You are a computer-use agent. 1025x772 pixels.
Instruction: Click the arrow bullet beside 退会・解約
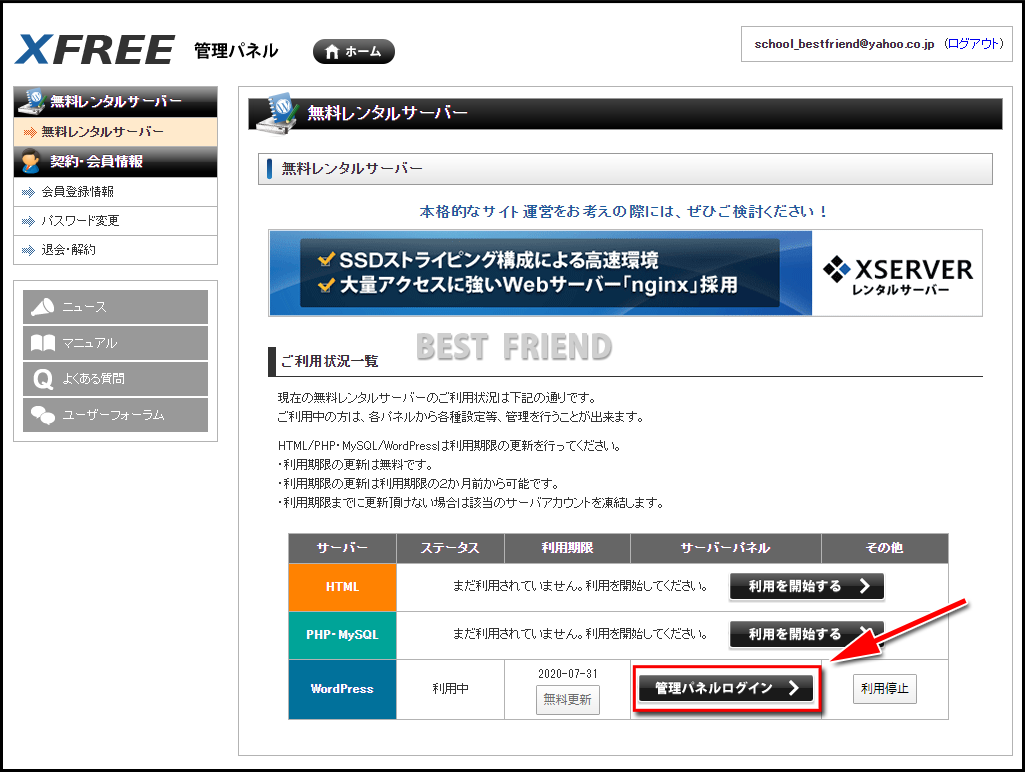click(28, 250)
